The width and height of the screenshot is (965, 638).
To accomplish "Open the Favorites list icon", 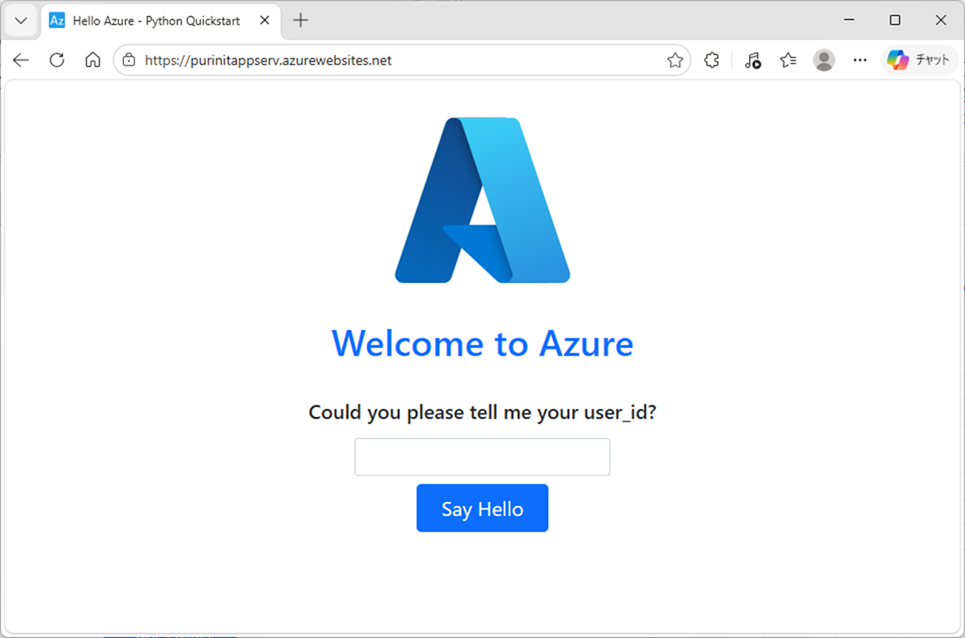I will point(787,60).
